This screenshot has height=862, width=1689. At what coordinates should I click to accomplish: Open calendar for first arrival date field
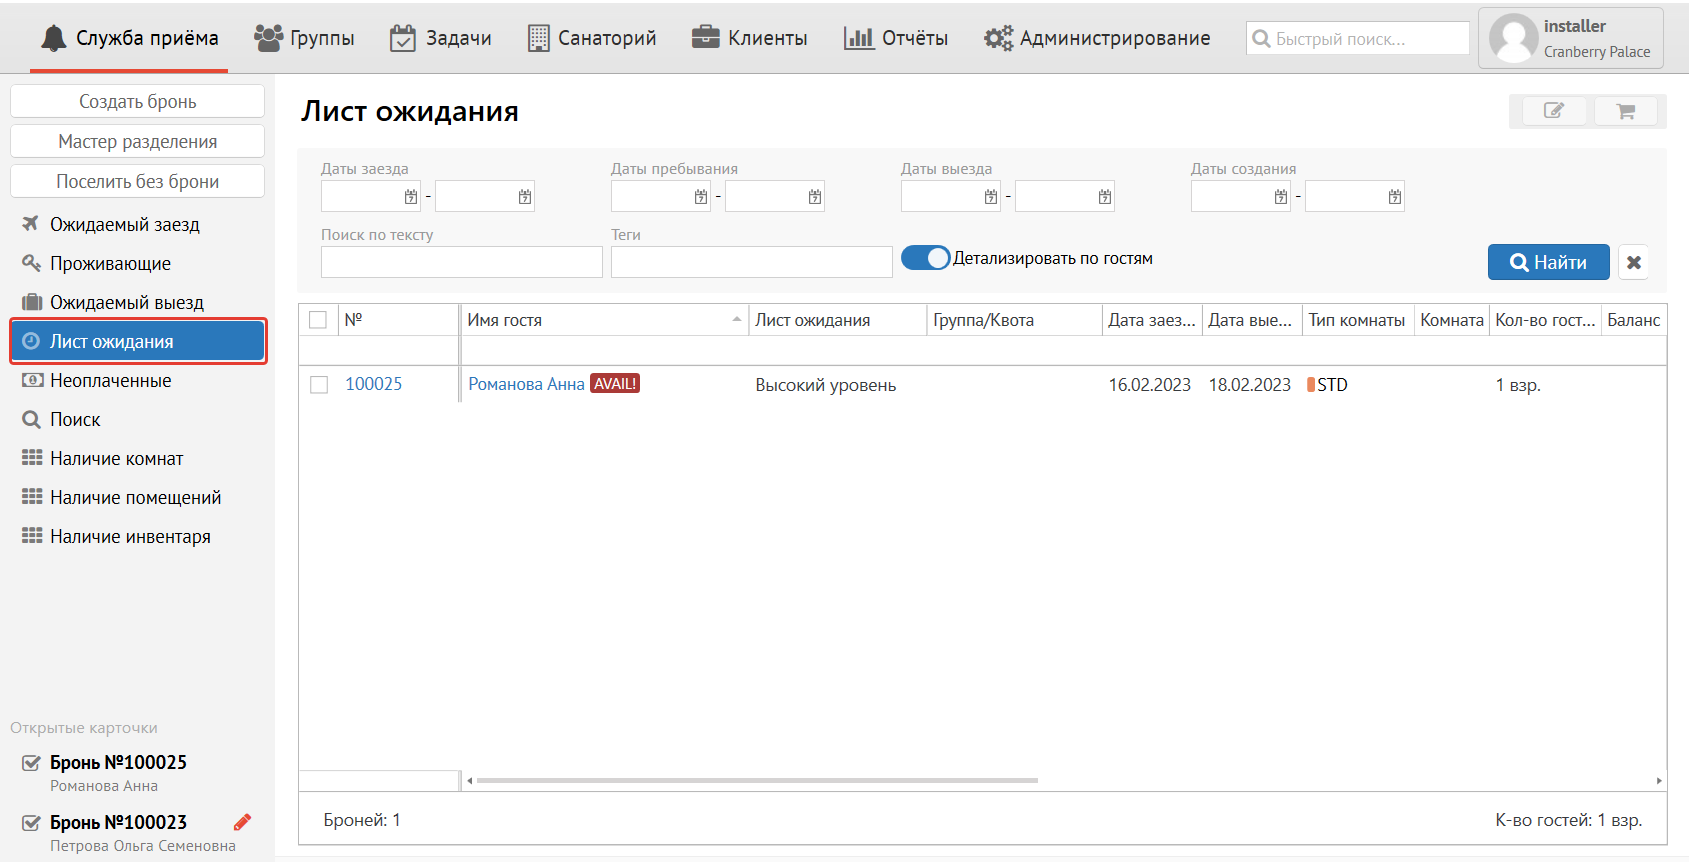[x=411, y=197]
